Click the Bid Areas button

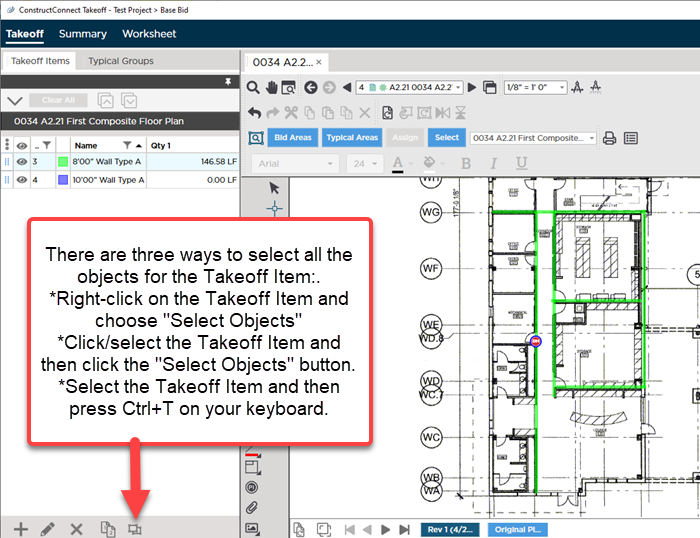click(x=293, y=138)
